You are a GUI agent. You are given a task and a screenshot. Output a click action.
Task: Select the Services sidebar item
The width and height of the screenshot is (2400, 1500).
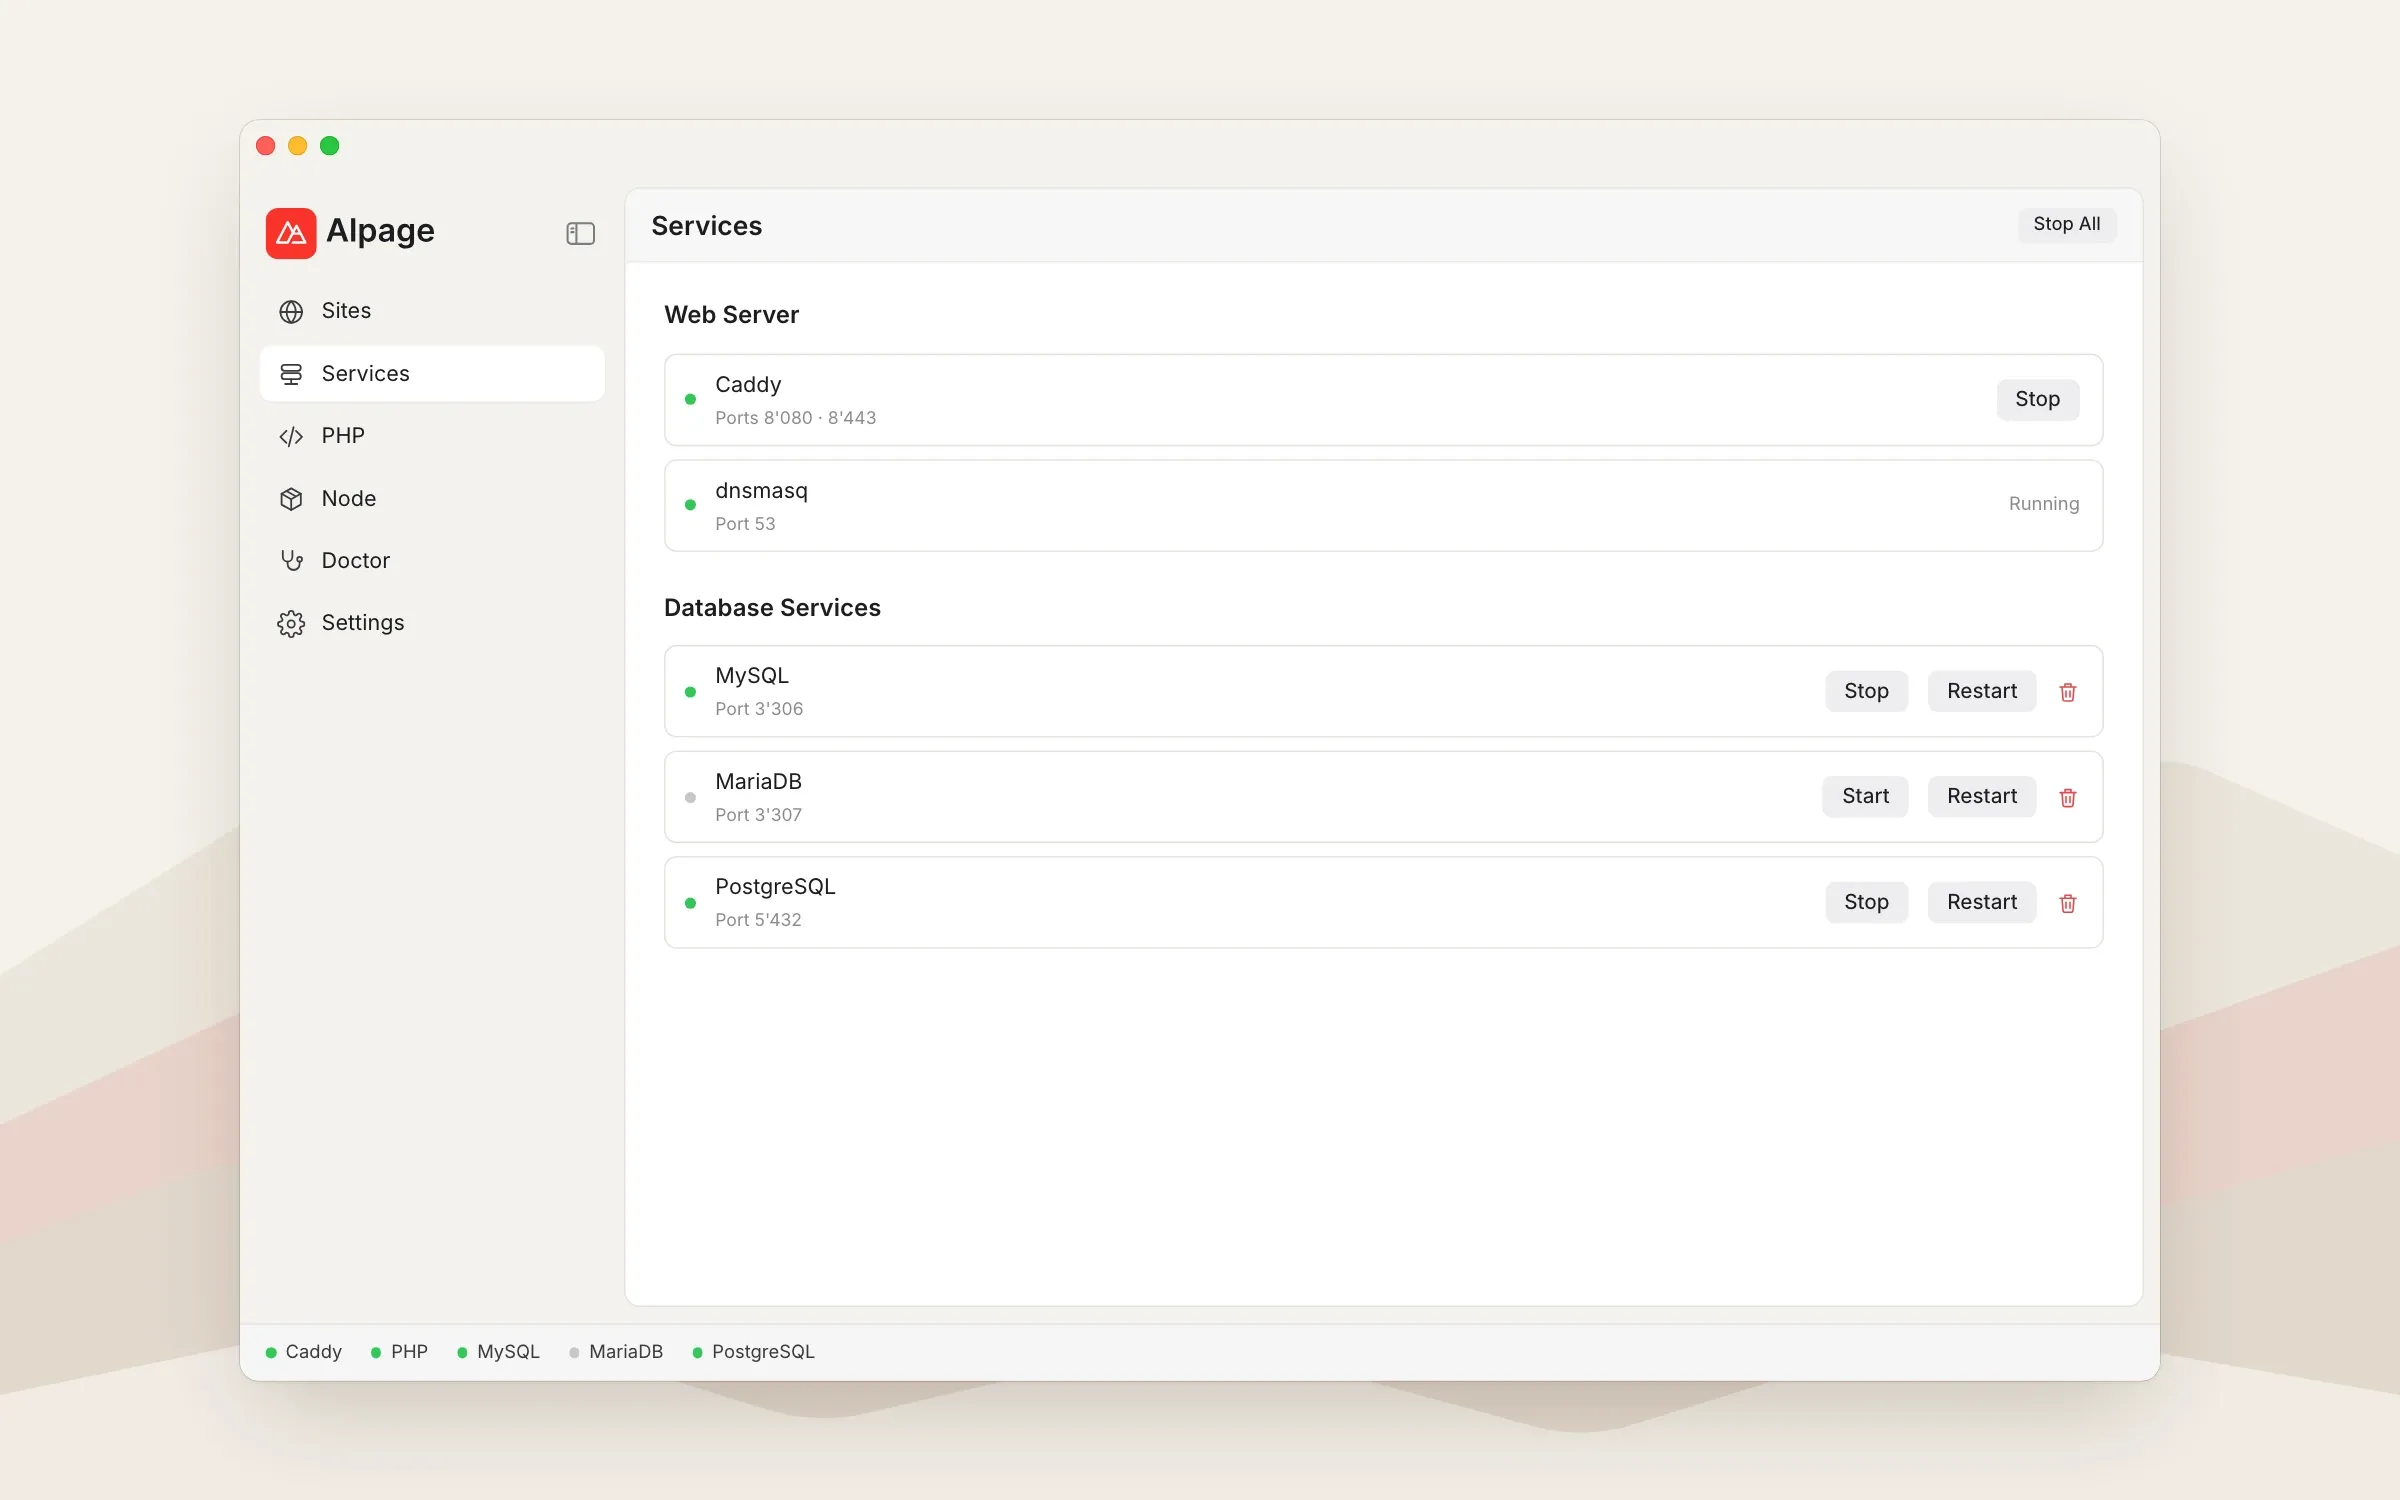[432, 373]
